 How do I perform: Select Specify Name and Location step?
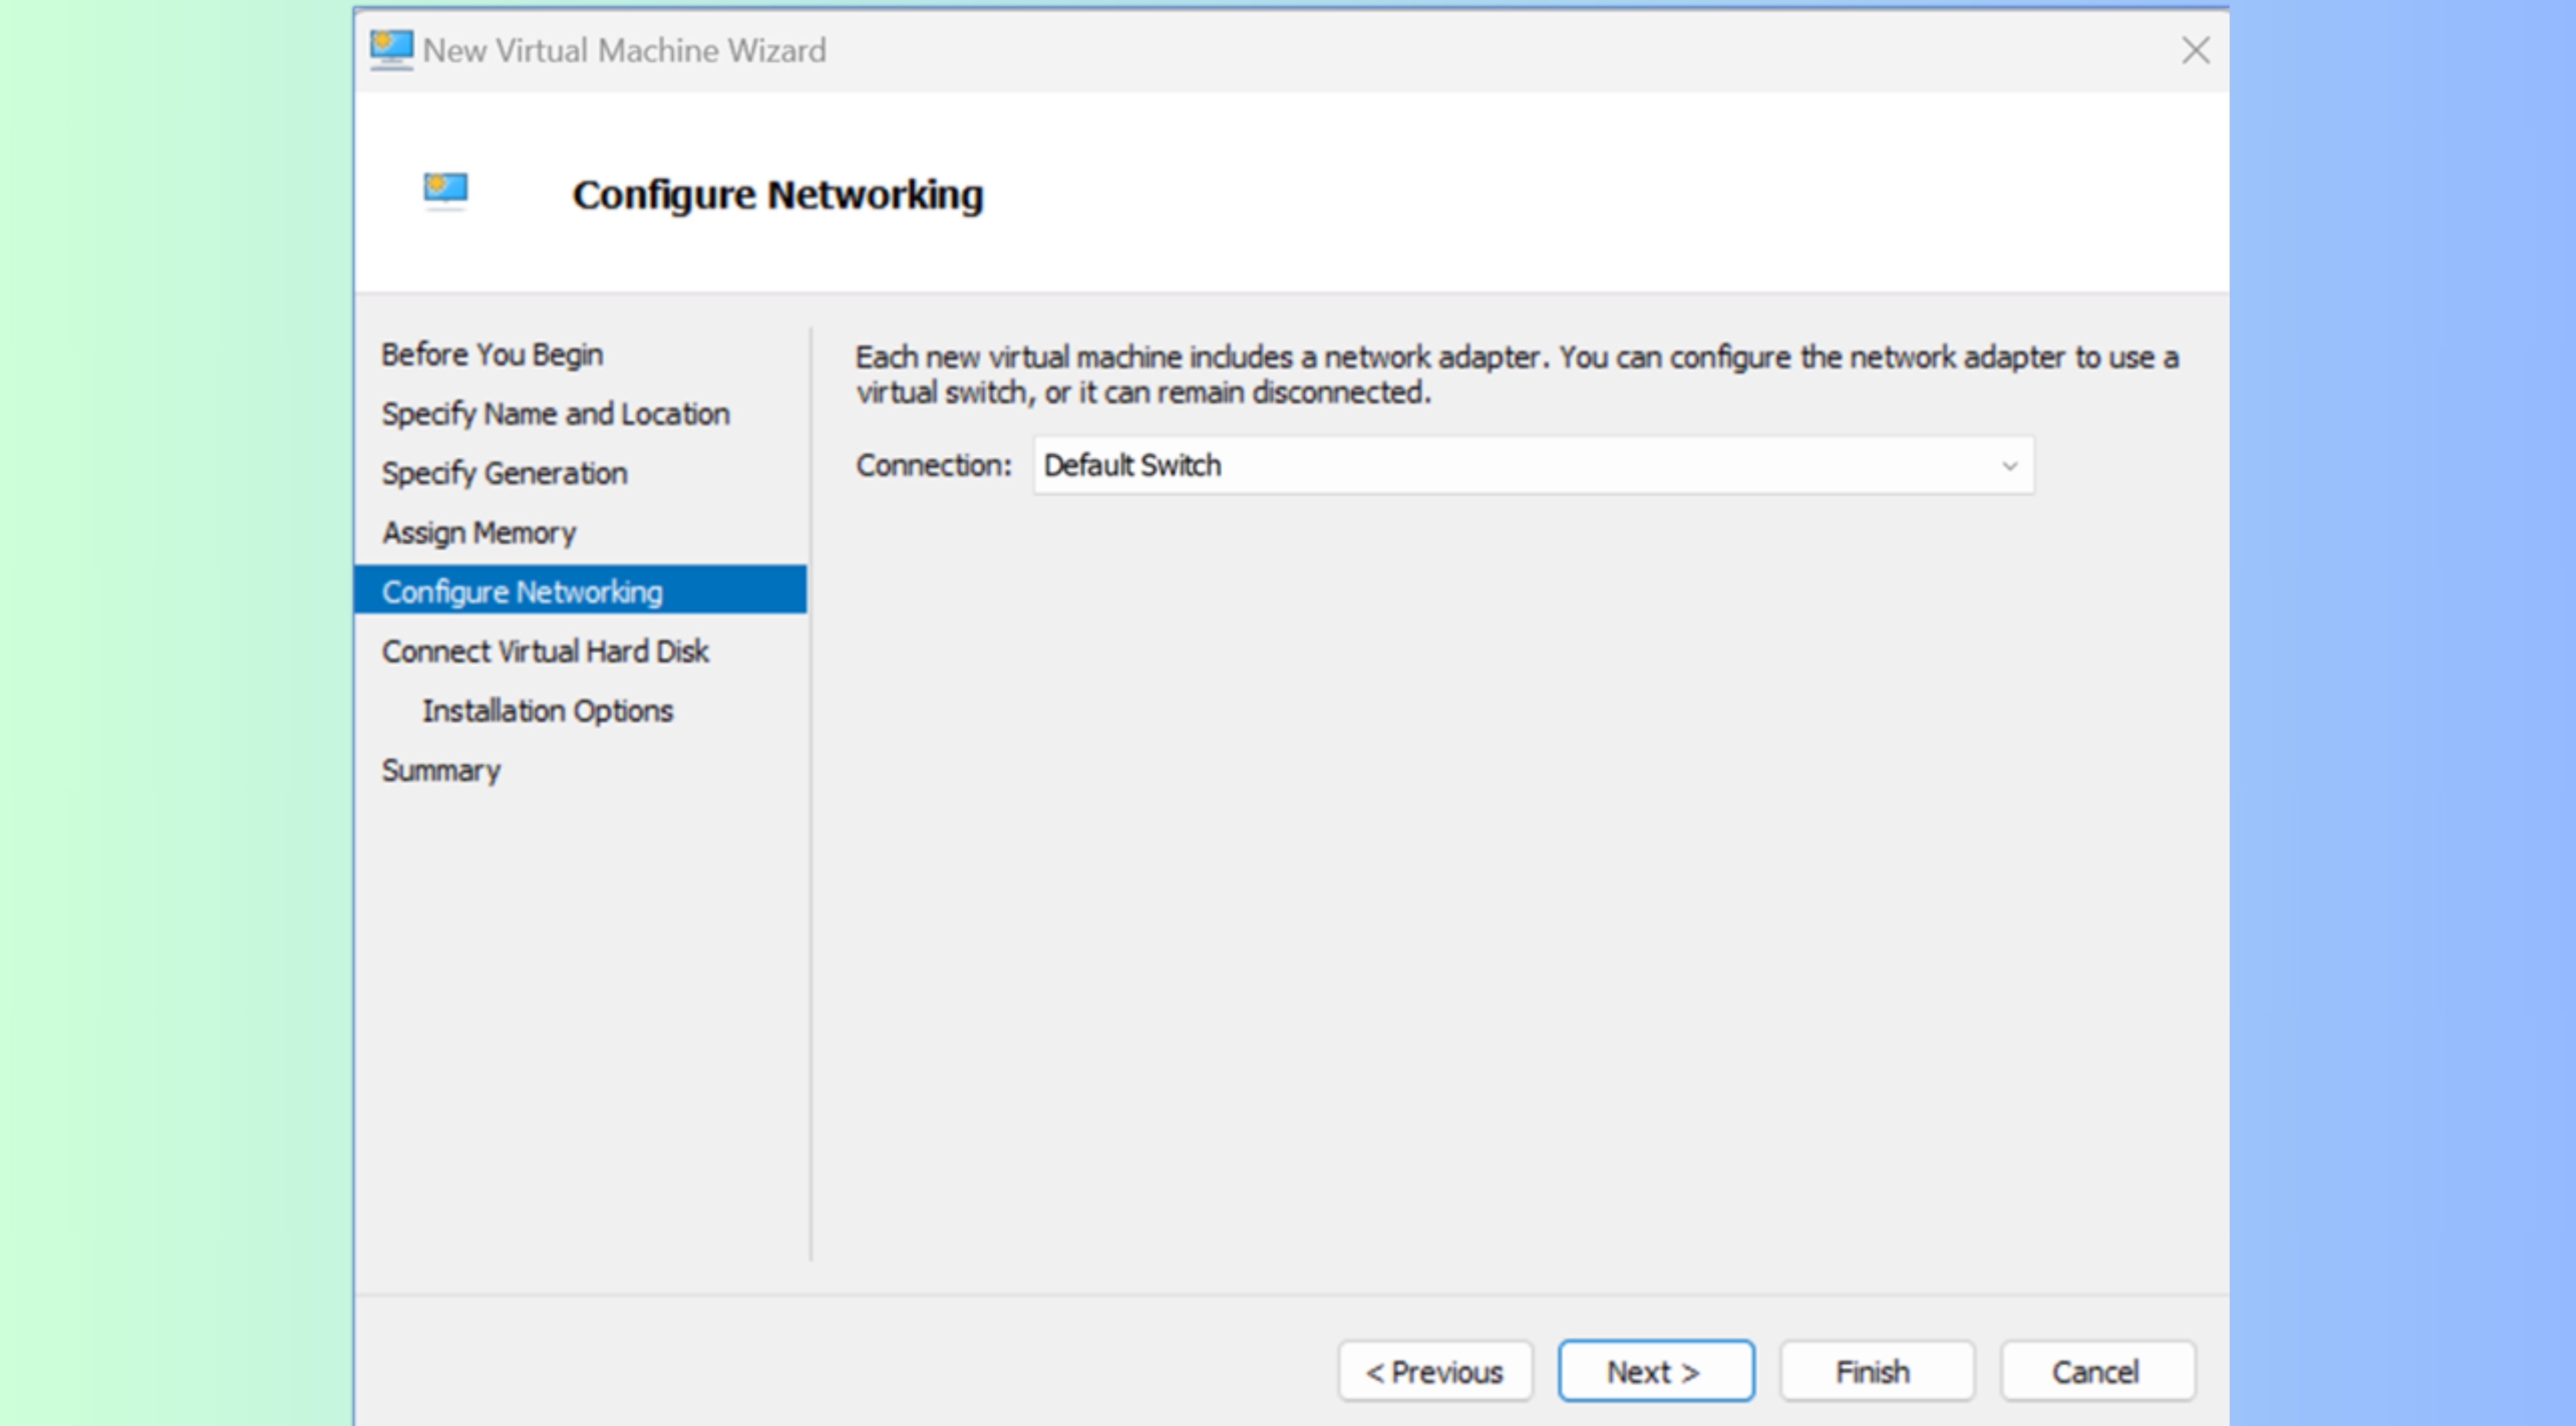(x=555, y=414)
